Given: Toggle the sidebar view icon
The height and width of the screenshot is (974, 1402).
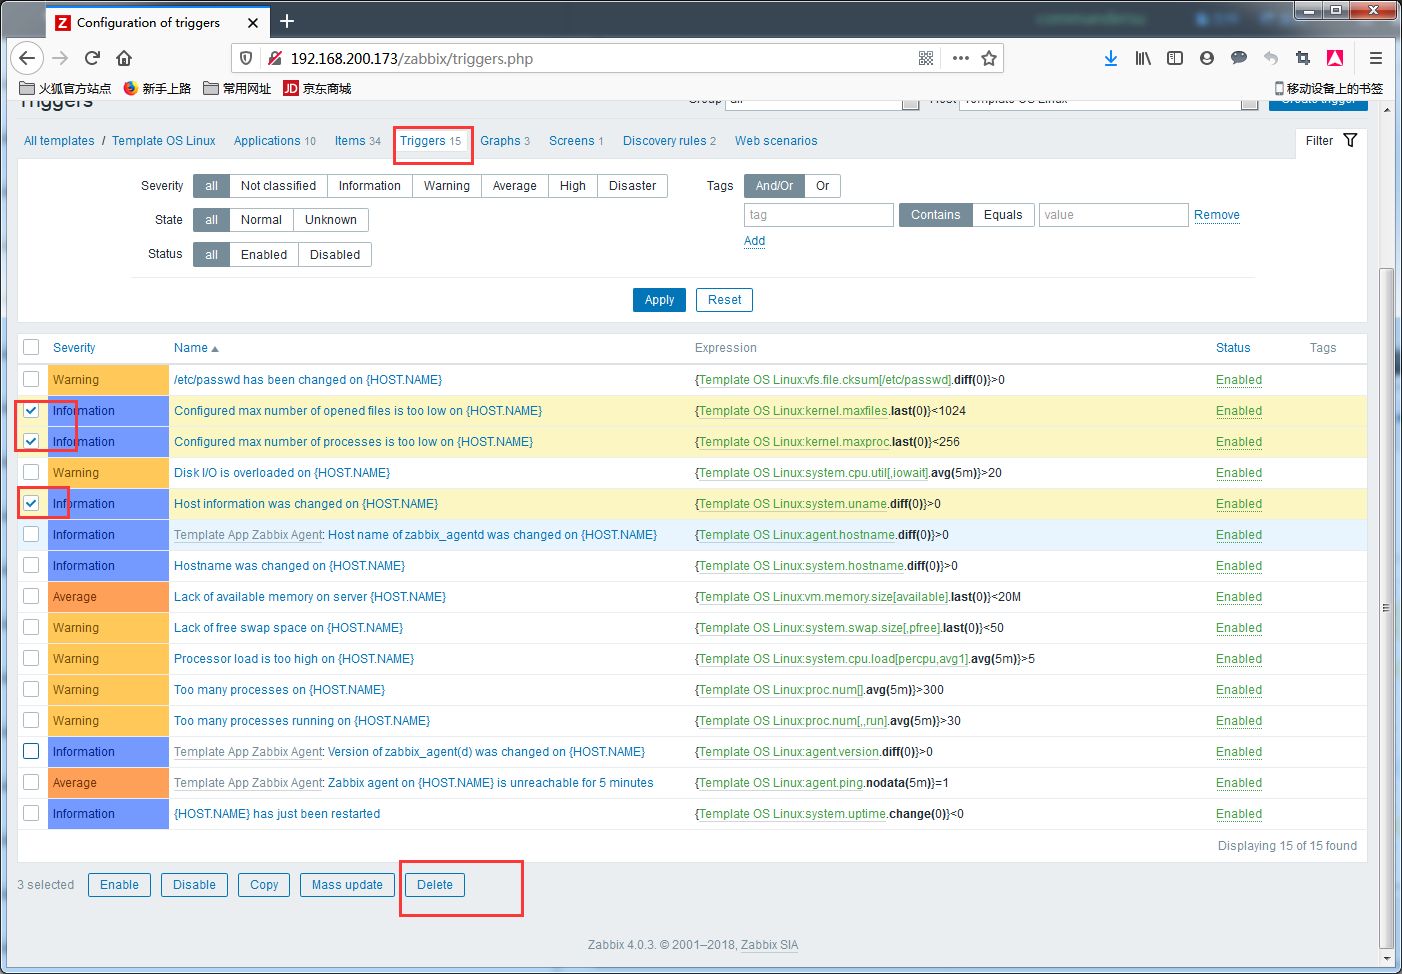Looking at the screenshot, I should point(1175,58).
